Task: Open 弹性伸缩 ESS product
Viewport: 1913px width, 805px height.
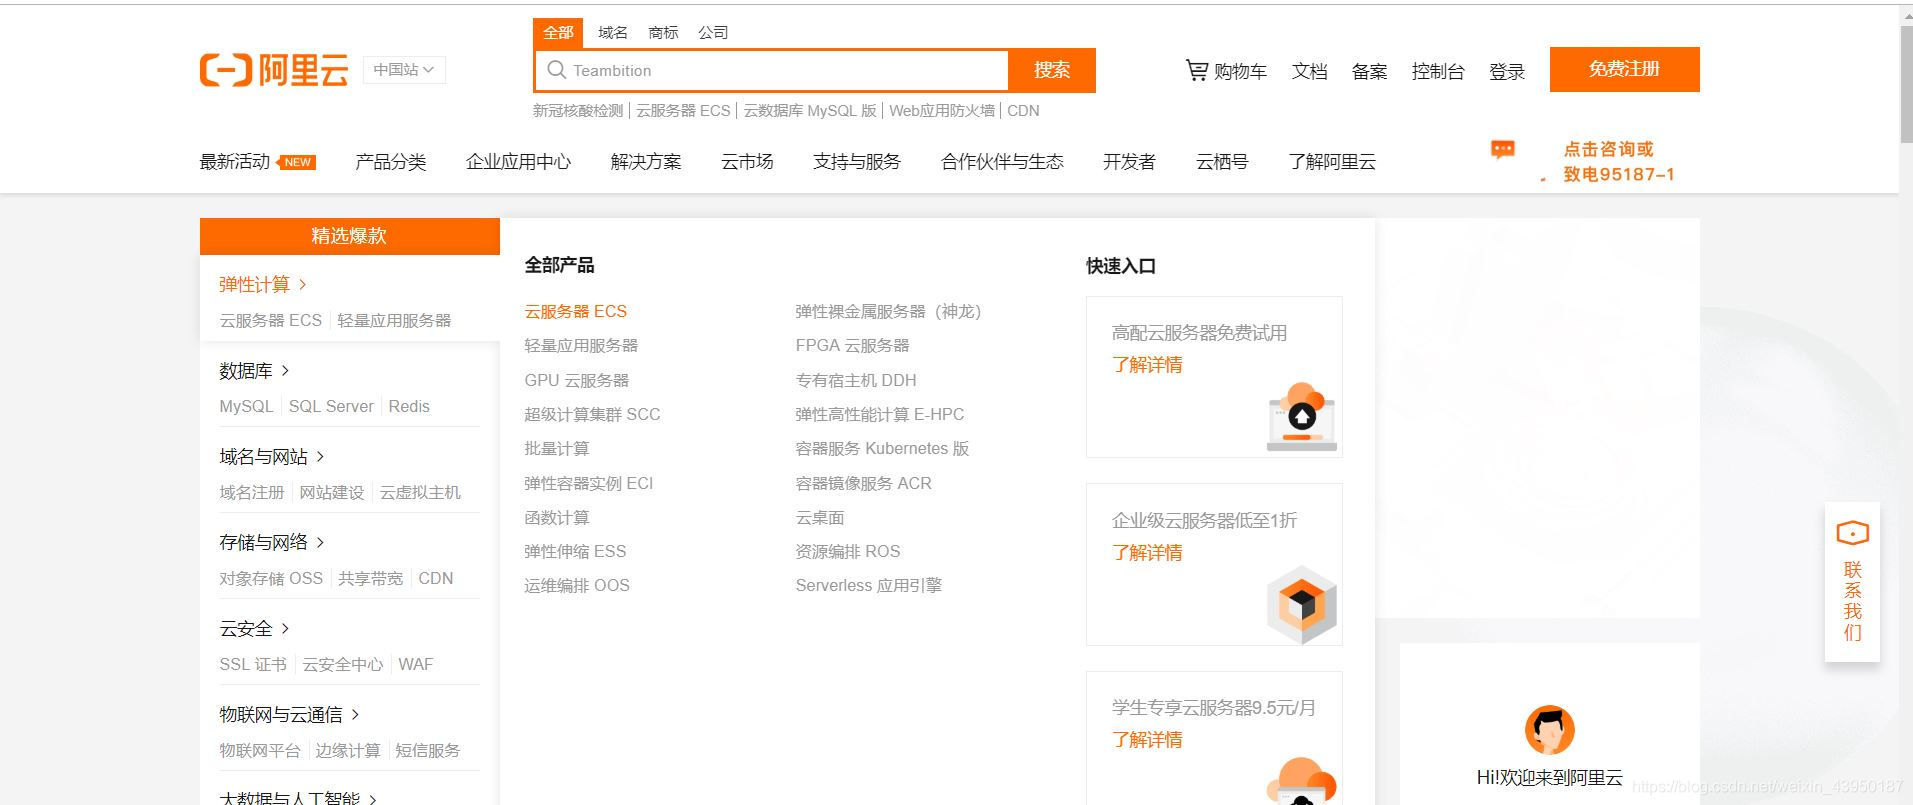Action: tap(575, 552)
